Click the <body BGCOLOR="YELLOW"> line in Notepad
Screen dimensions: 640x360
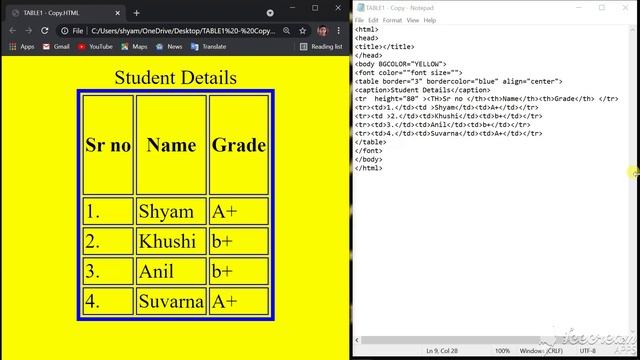coord(400,64)
